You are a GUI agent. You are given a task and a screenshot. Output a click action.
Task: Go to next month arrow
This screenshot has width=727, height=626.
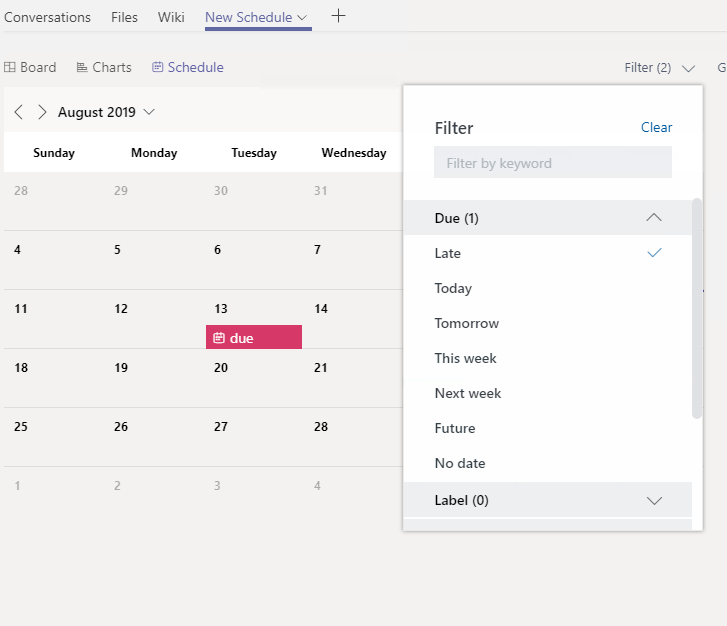(42, 112)
